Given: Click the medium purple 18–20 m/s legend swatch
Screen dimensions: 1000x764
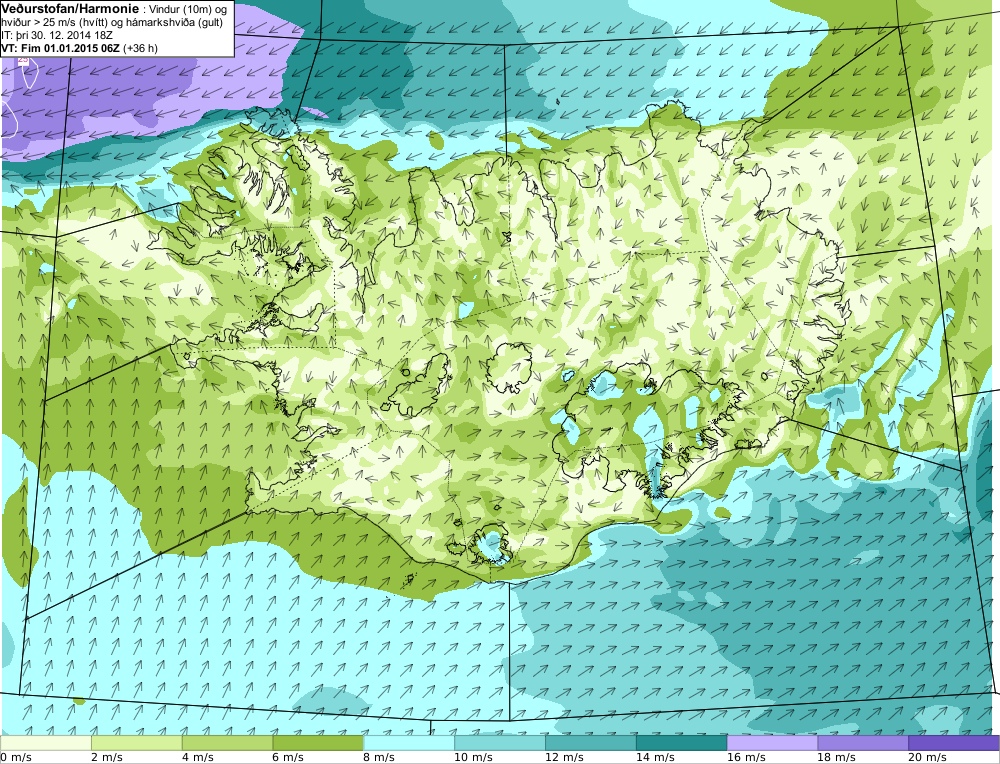Looking at the screenshot, I should [x=862, y=743].
